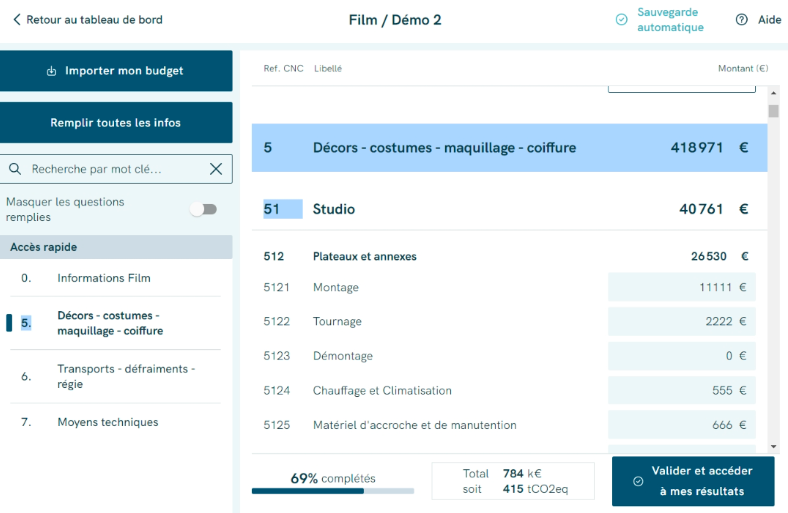
Task: Collapse the 51 Studio section
Action: click(509, 209)
